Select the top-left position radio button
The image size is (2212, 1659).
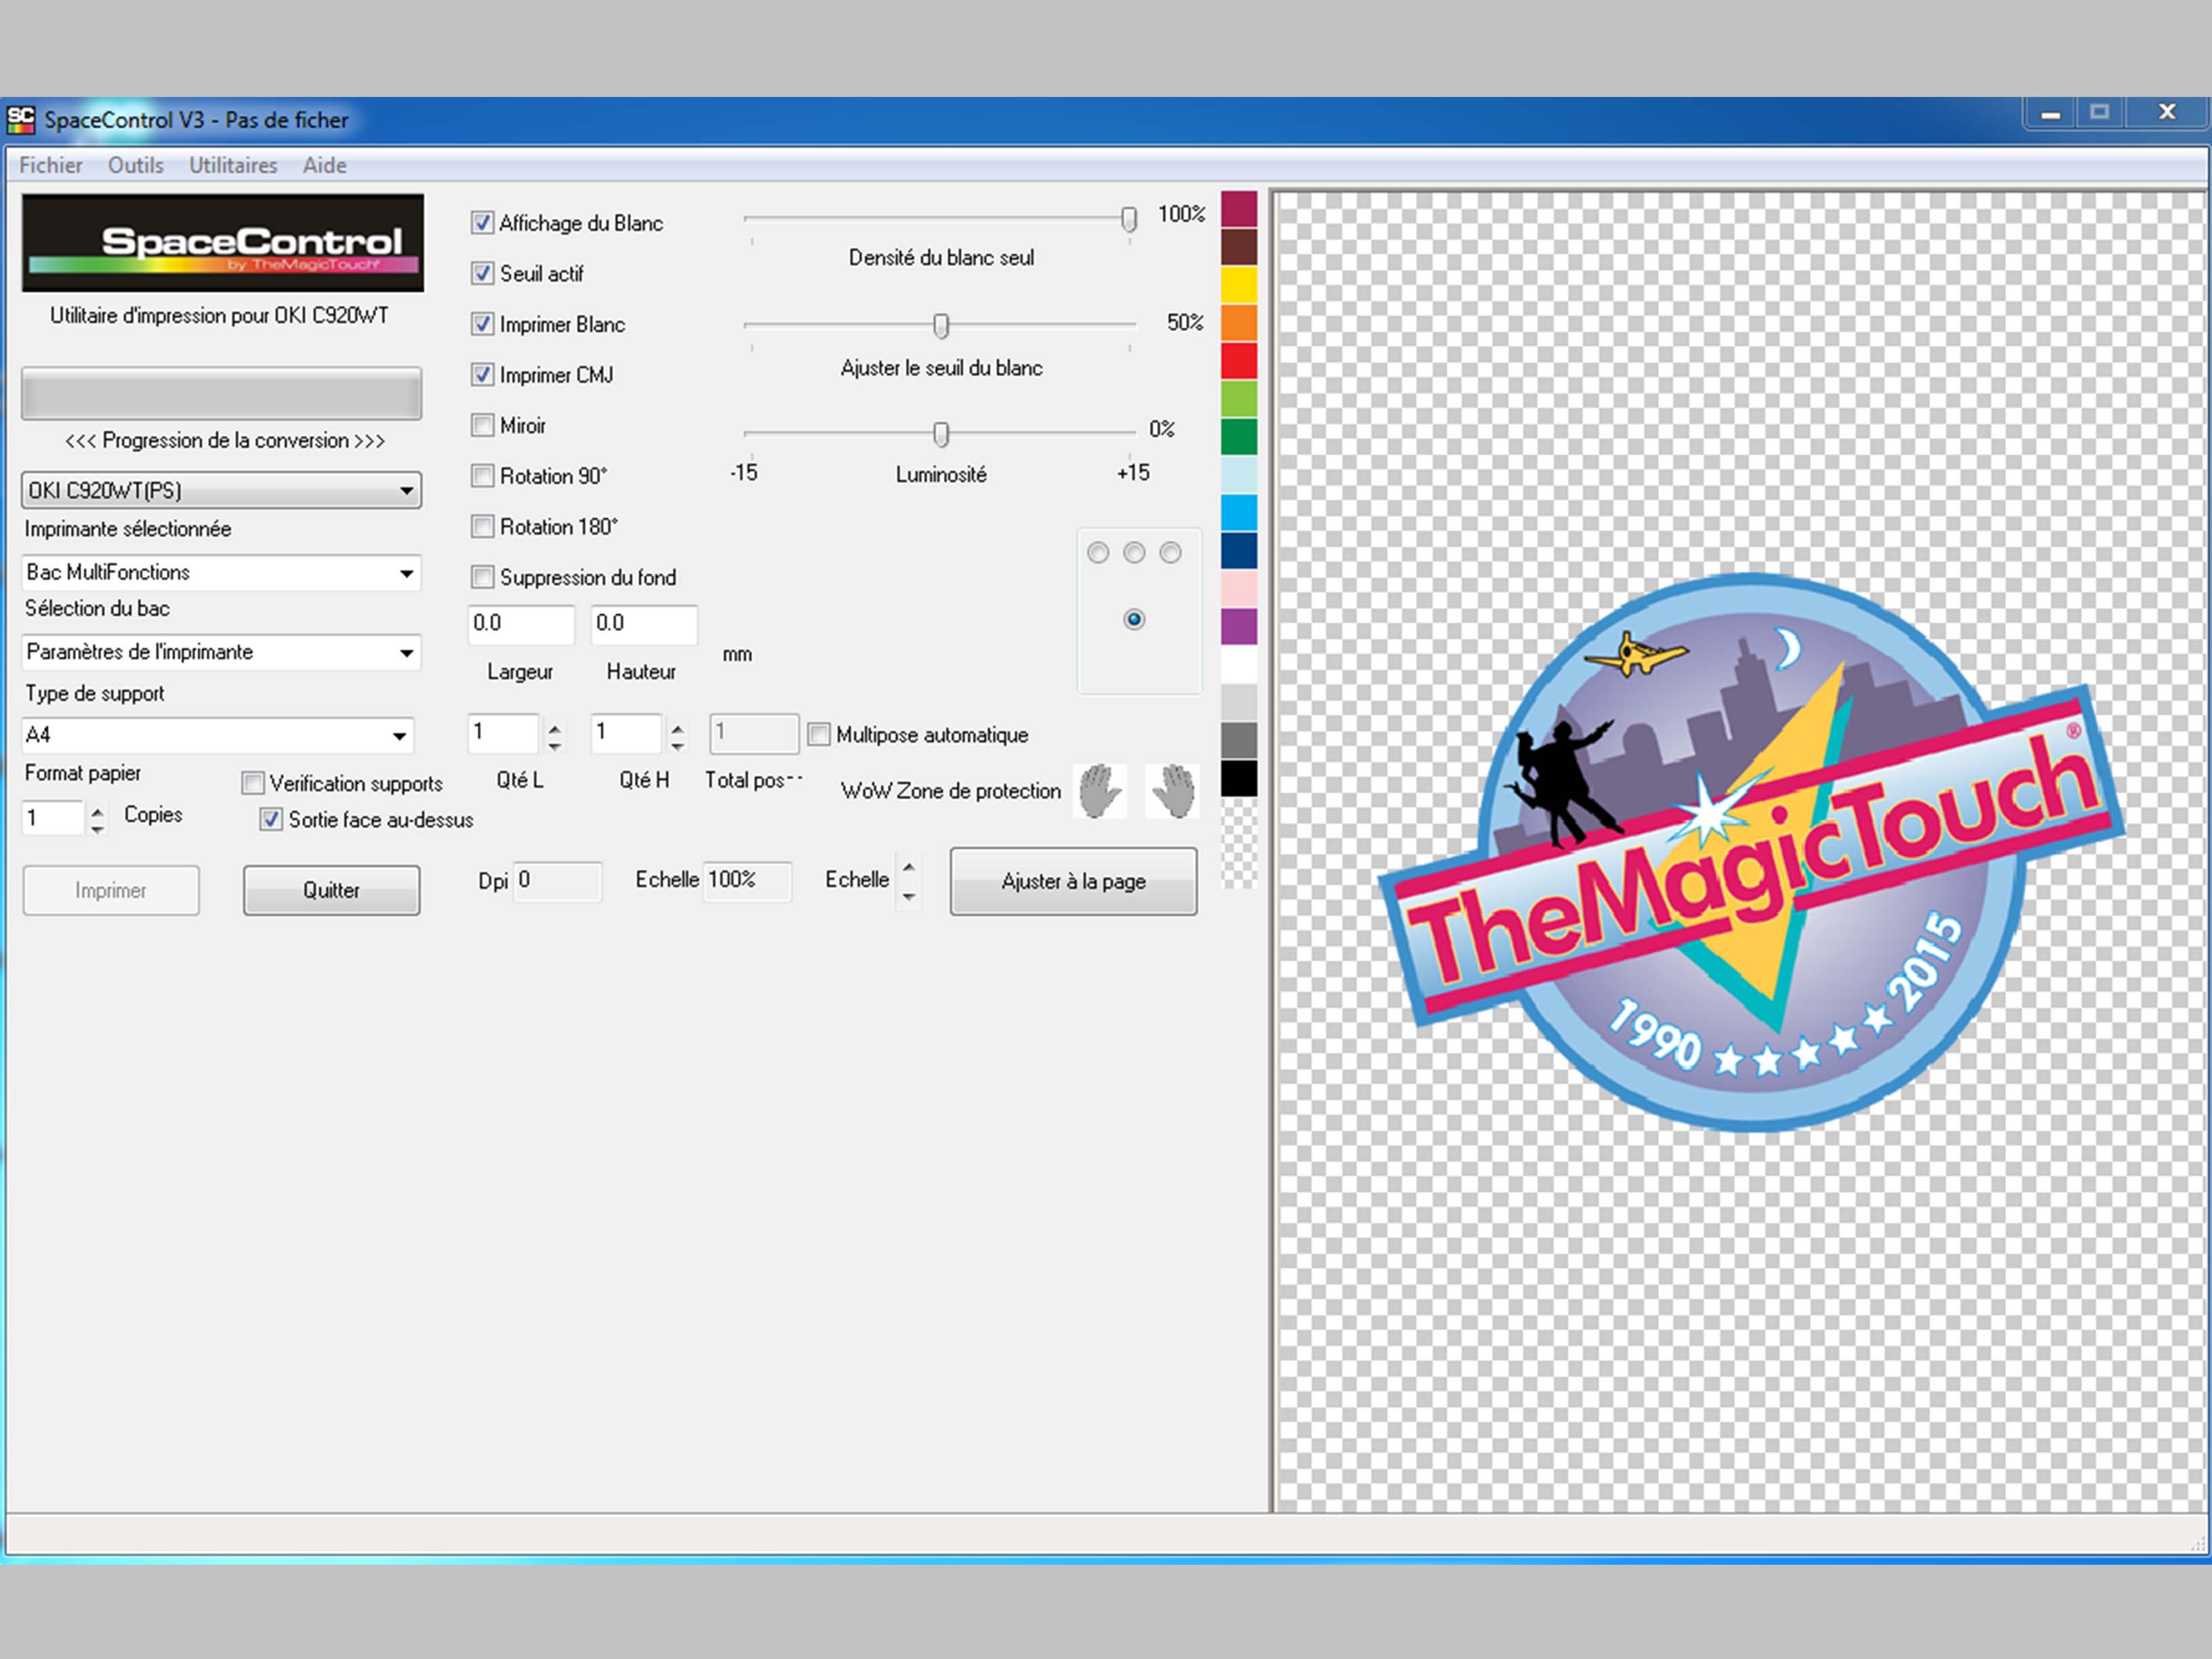tap(1098, 553)
